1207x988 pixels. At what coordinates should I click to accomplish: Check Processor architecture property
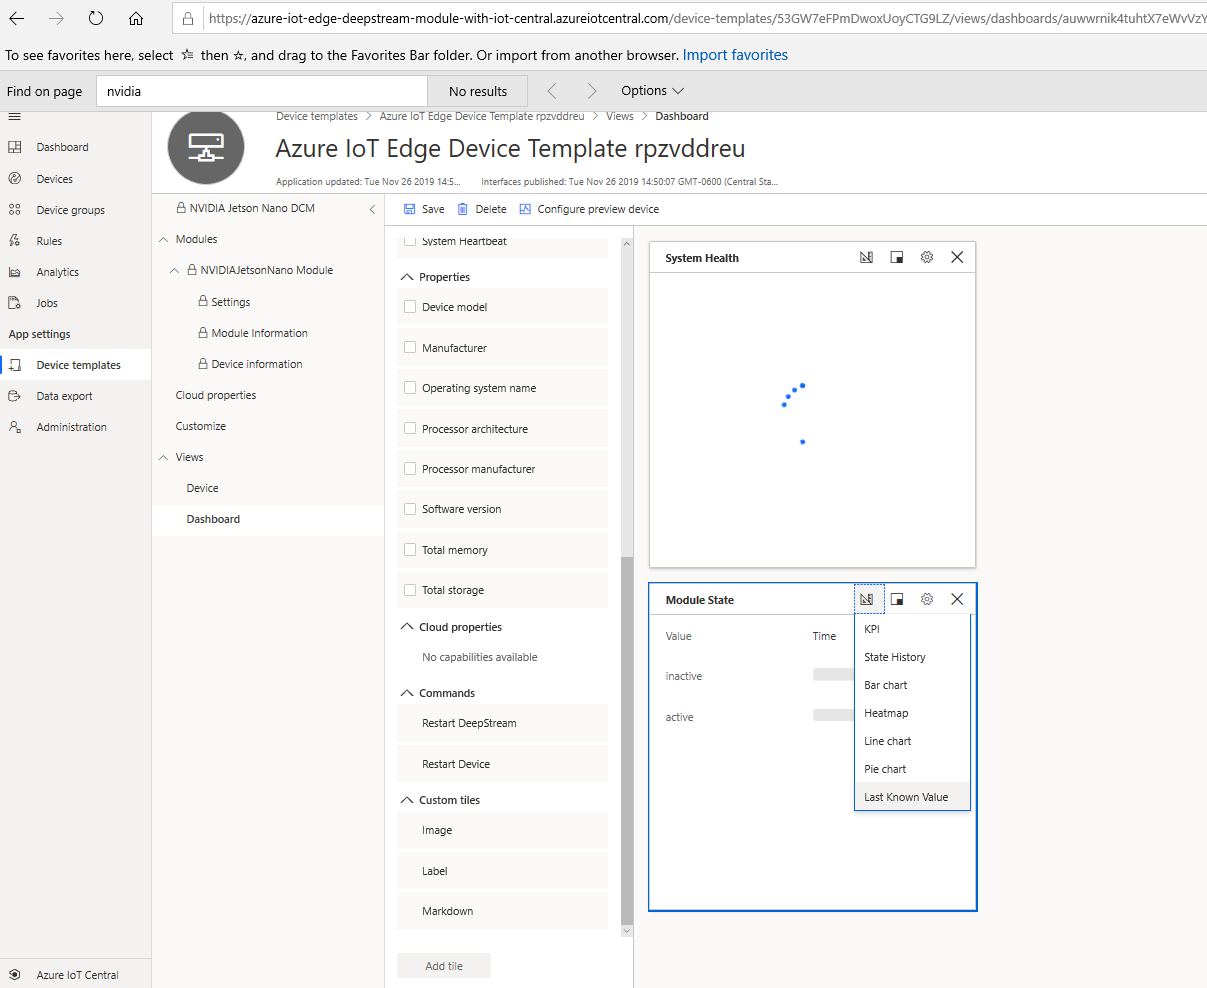tap(410, 428)
